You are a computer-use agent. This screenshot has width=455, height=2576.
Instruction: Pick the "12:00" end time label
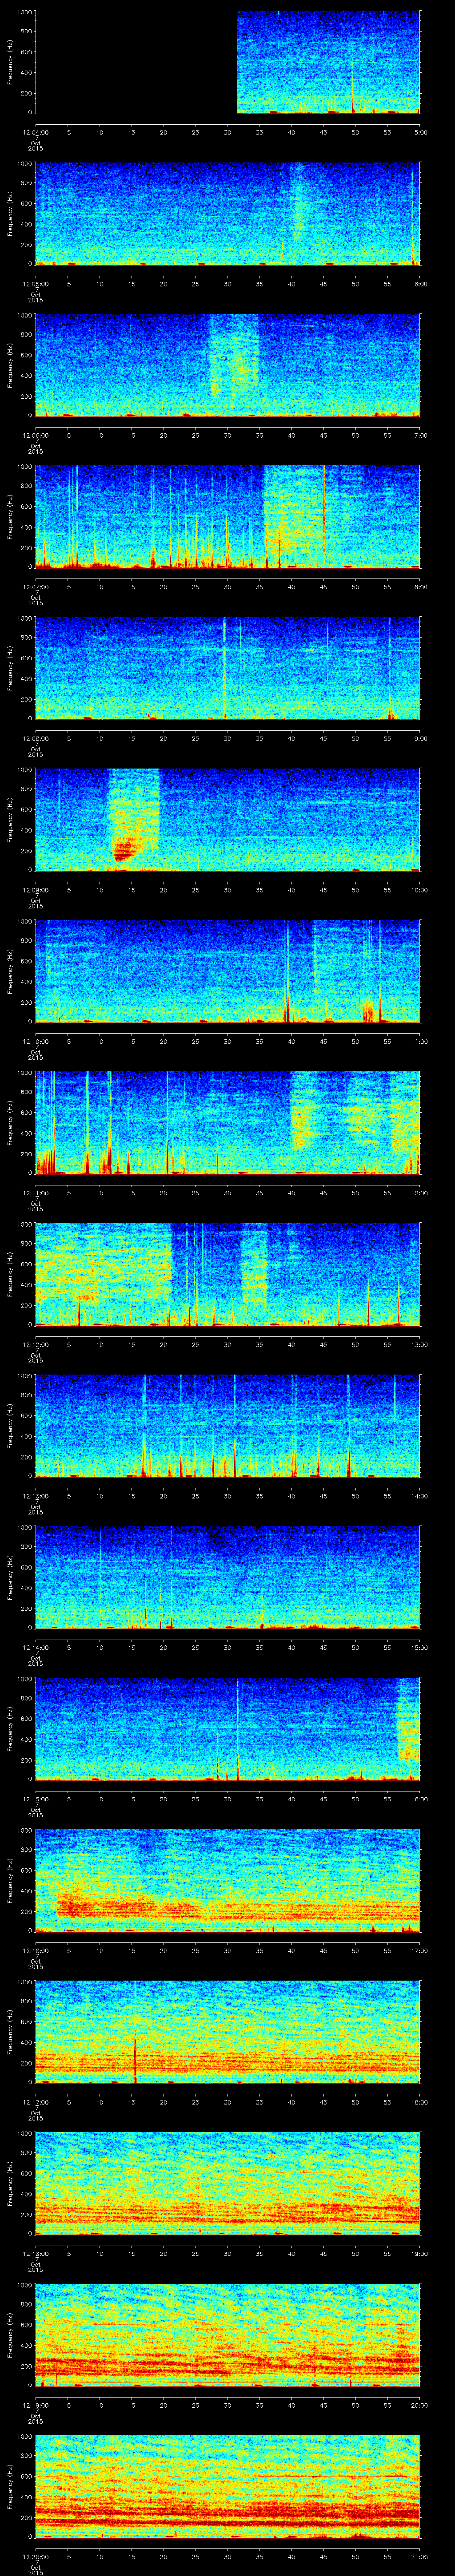click(x=420, y=1192)
